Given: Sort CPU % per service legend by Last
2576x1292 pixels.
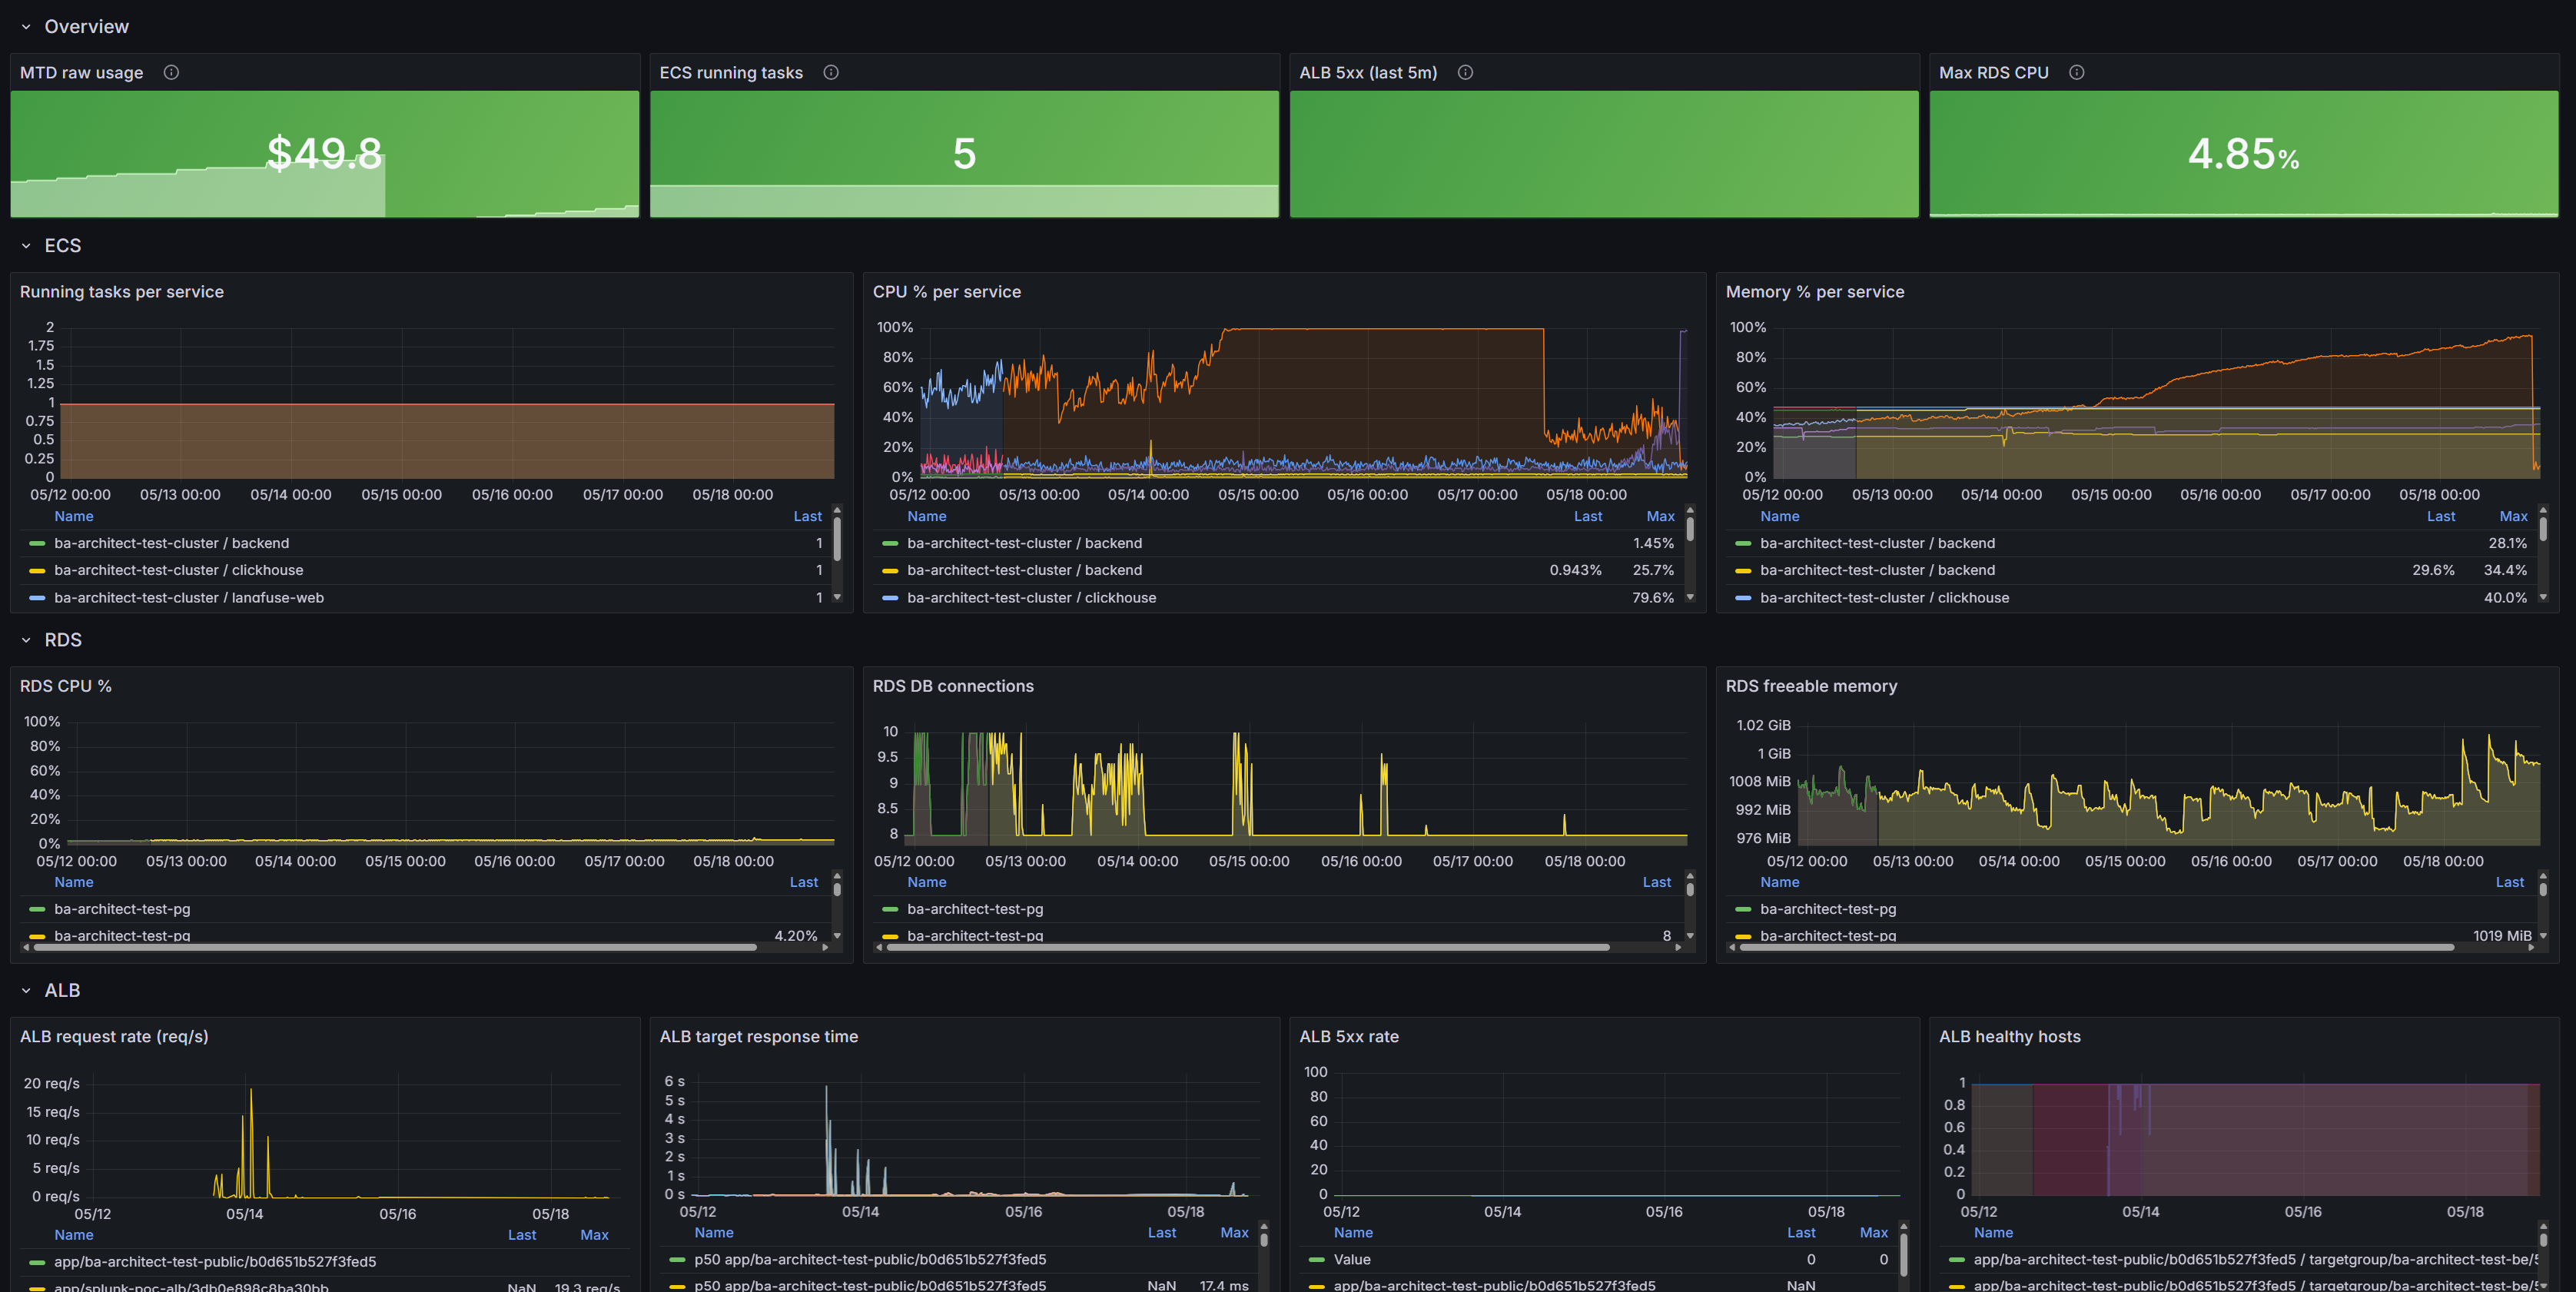Looking at the screenshot, I should coord(1588,516).
